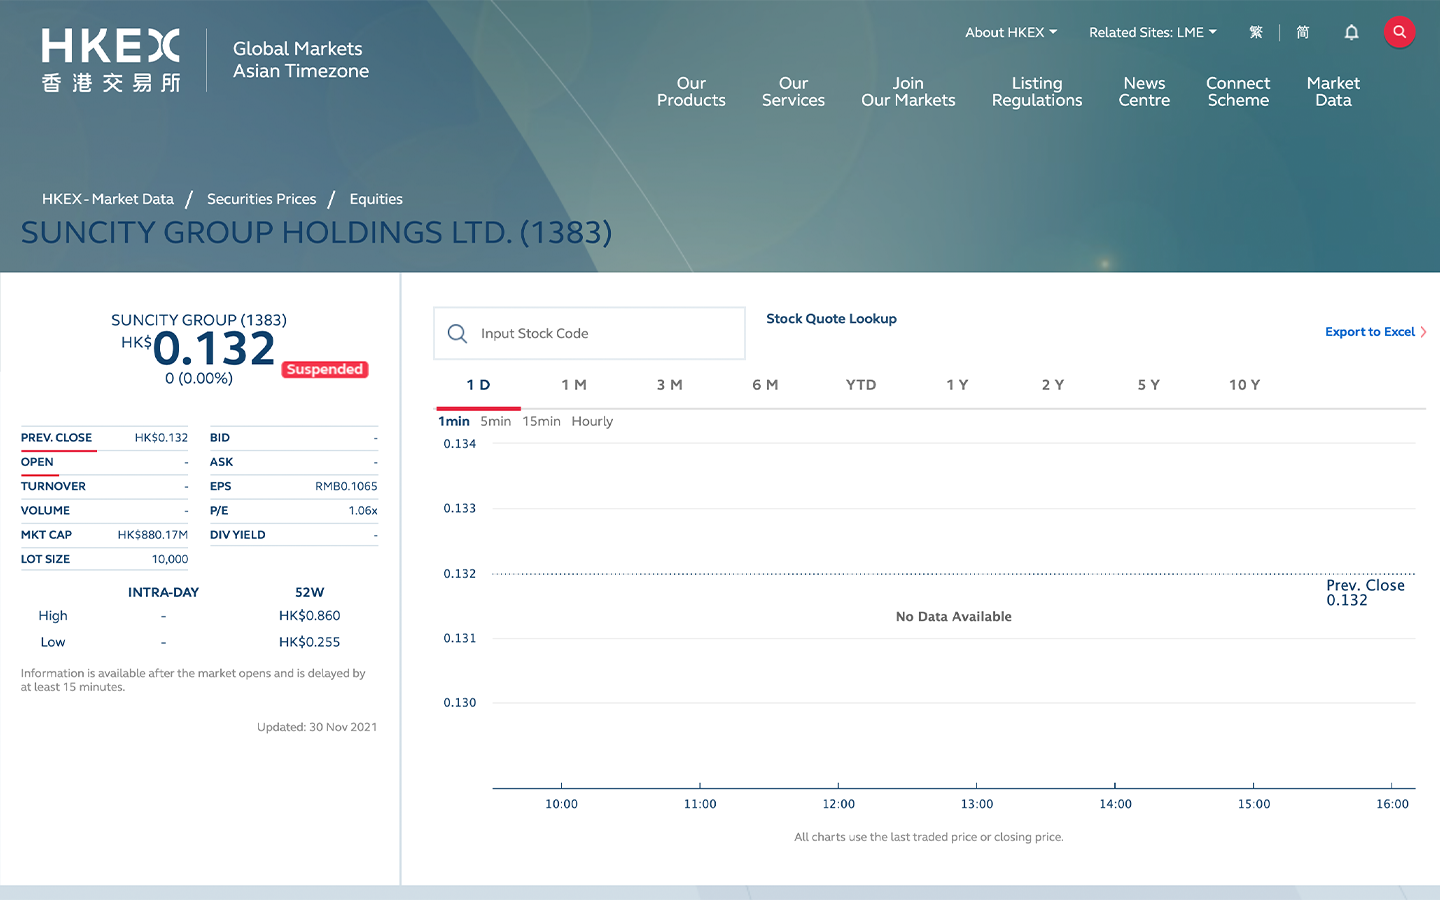
Task: Choose the 1min chart interval
Action: pyautogui.click(x=453, y=421)
